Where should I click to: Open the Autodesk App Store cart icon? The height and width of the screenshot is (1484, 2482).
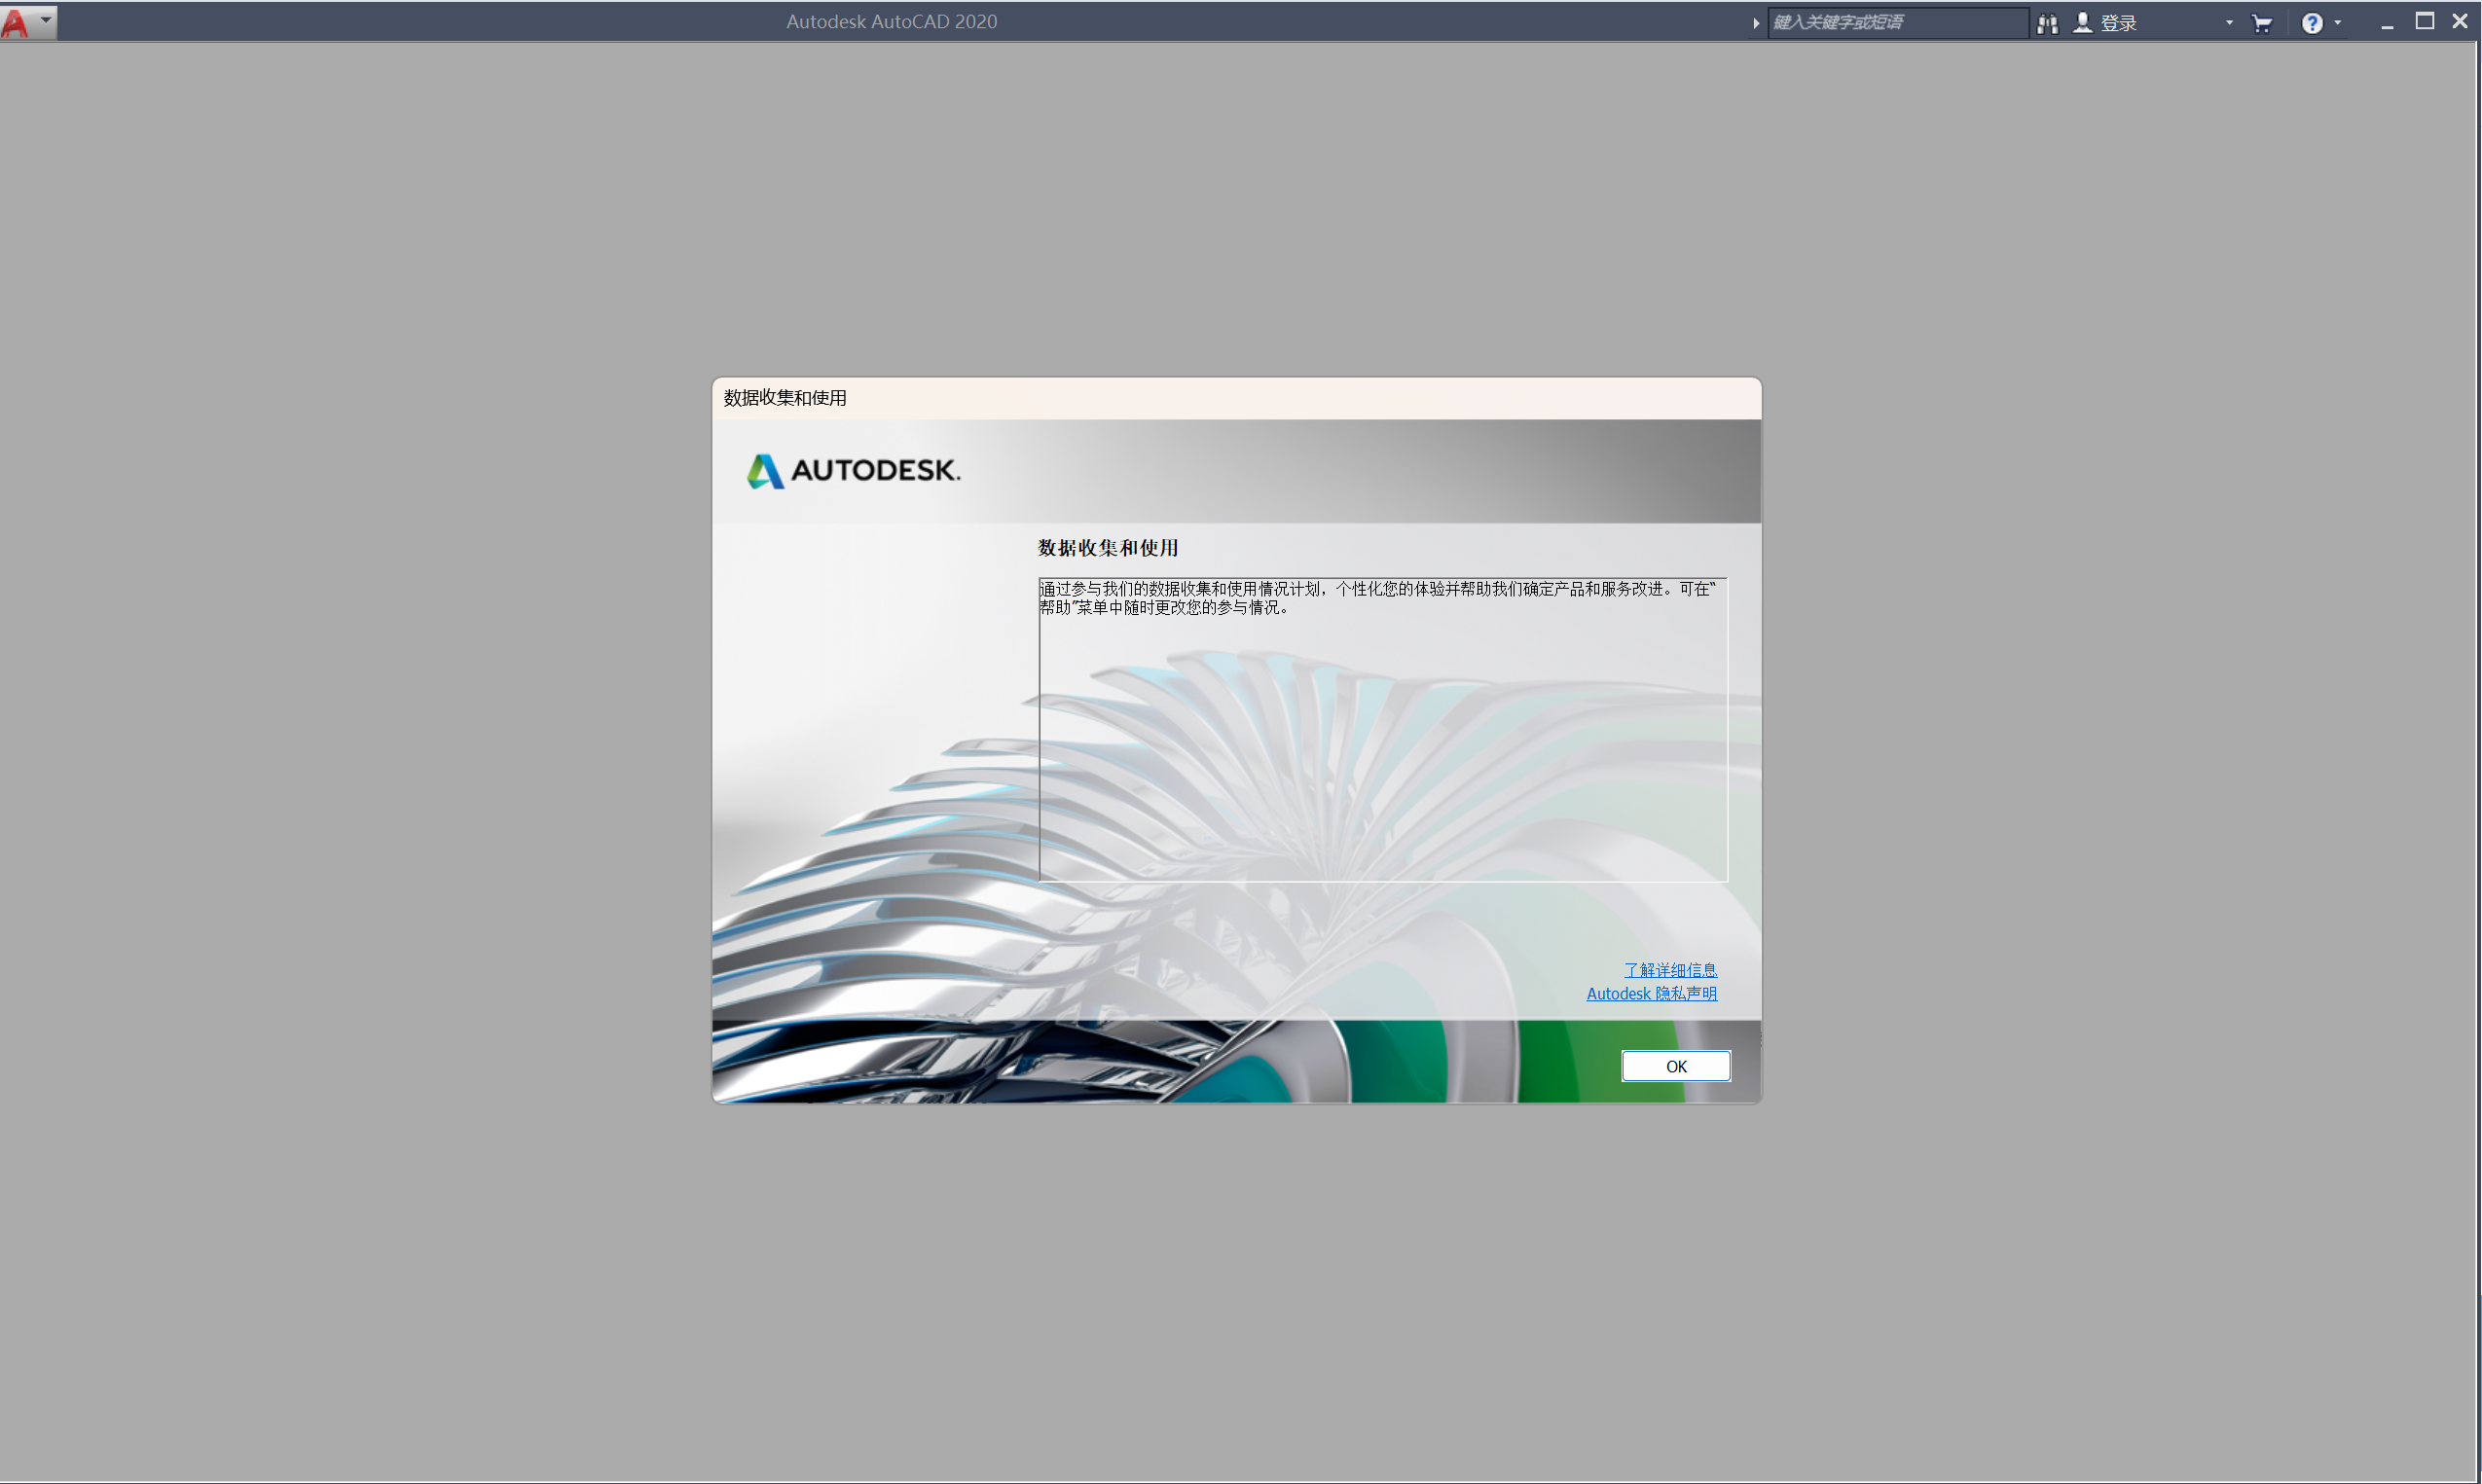[2261, 23]
